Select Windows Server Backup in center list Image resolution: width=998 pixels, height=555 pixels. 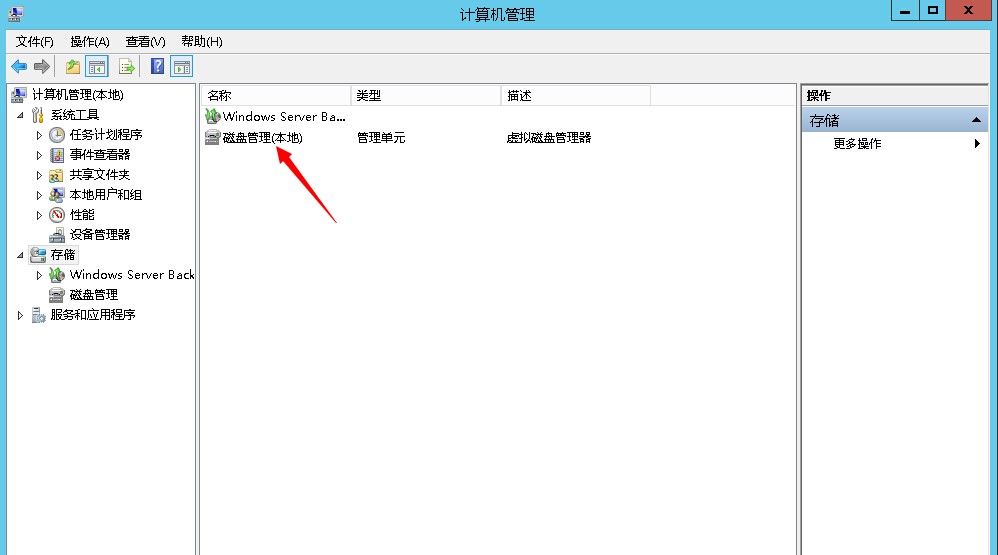(x=283, y=117)
